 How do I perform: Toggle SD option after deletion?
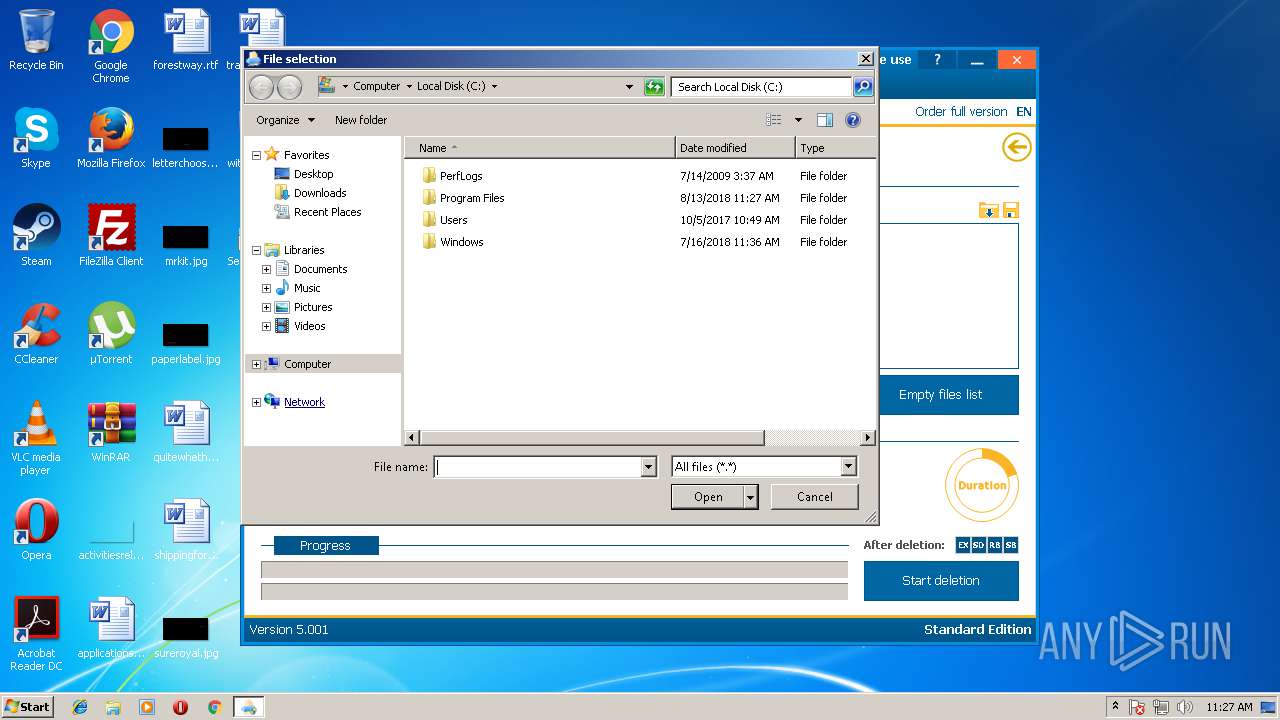point(979,545)
